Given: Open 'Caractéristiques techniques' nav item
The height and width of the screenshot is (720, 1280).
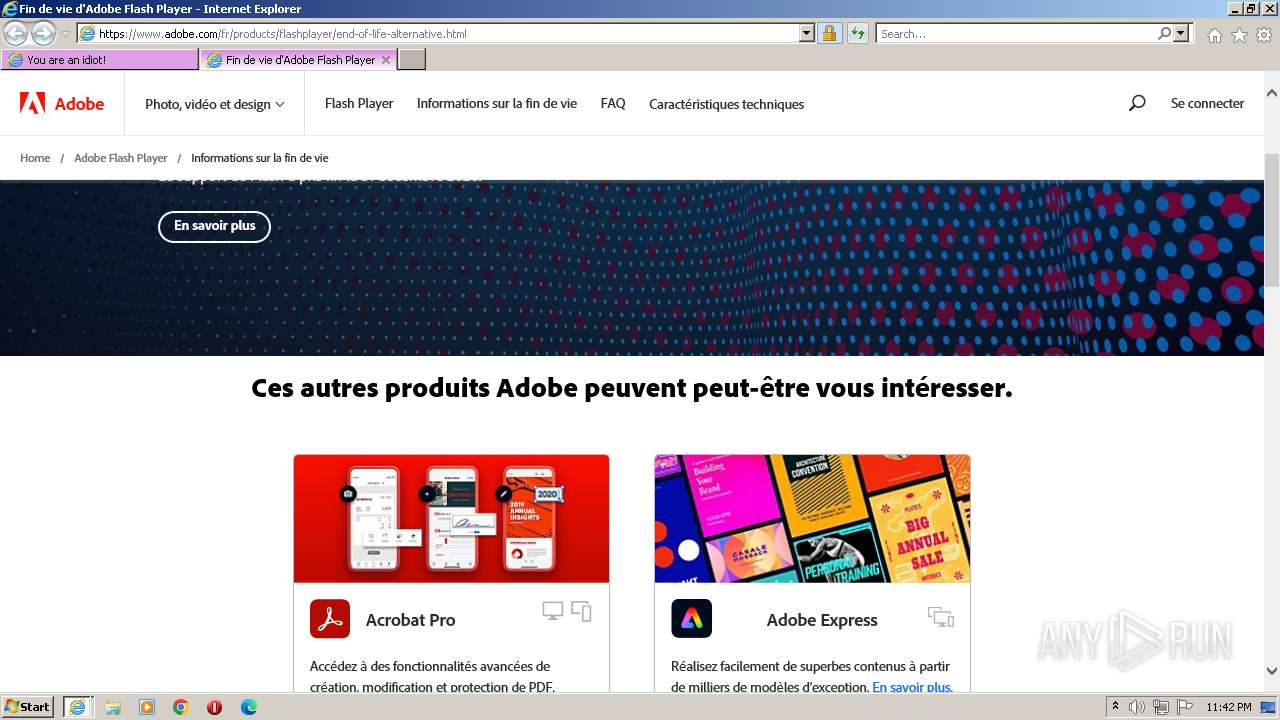Looking at the screenshot, I should click(726, 104).
